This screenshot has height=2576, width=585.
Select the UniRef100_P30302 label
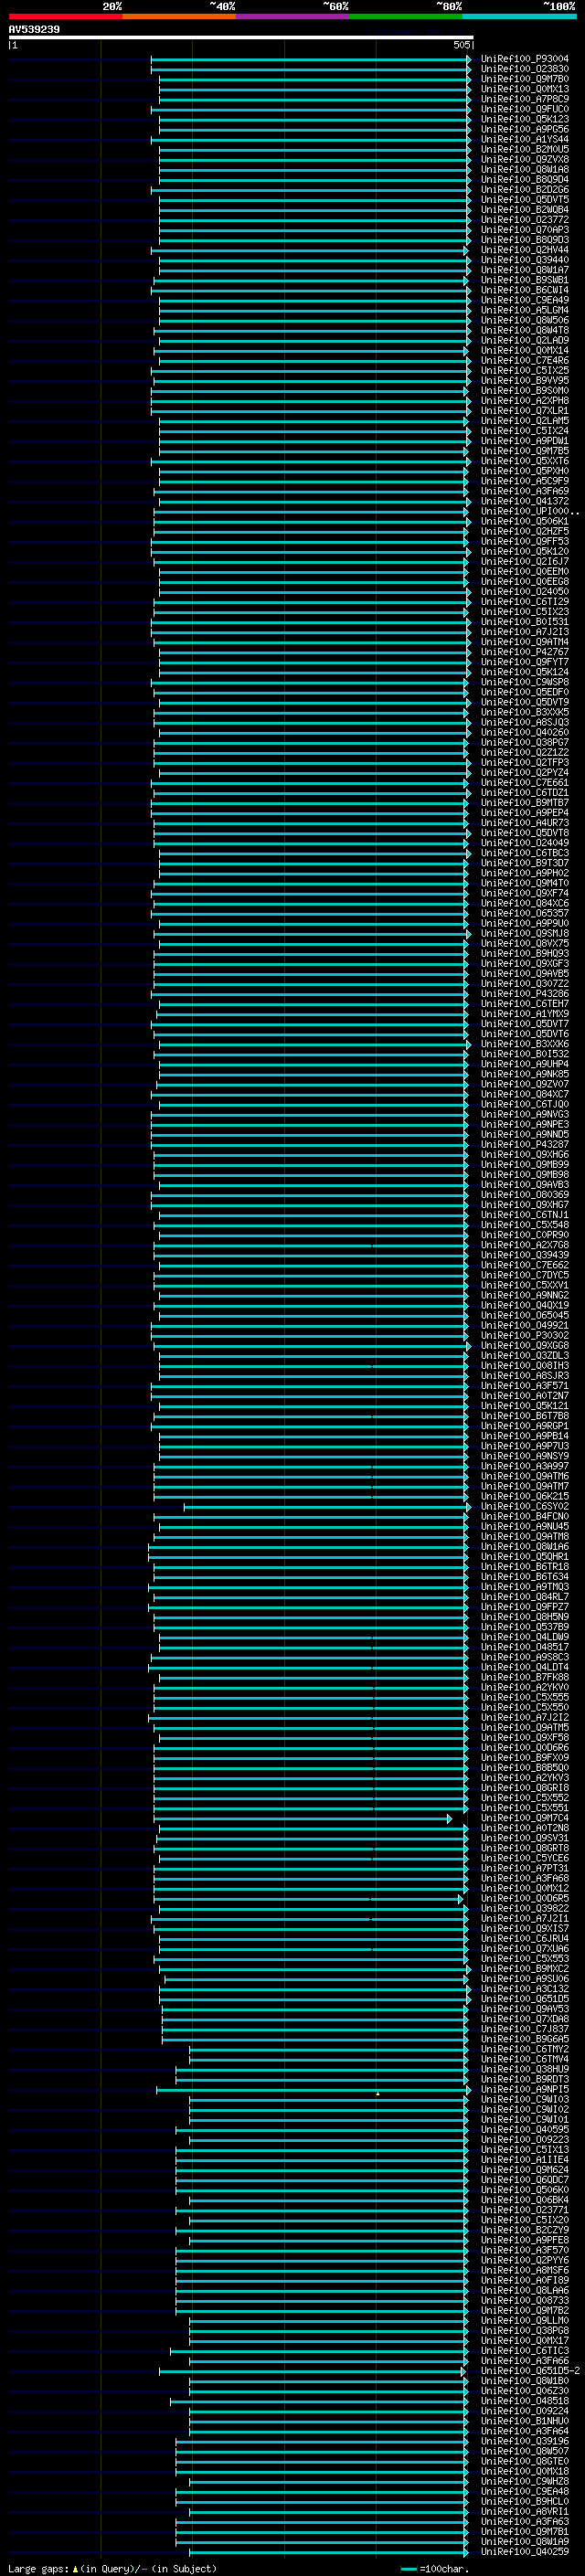coord(524,1335)
